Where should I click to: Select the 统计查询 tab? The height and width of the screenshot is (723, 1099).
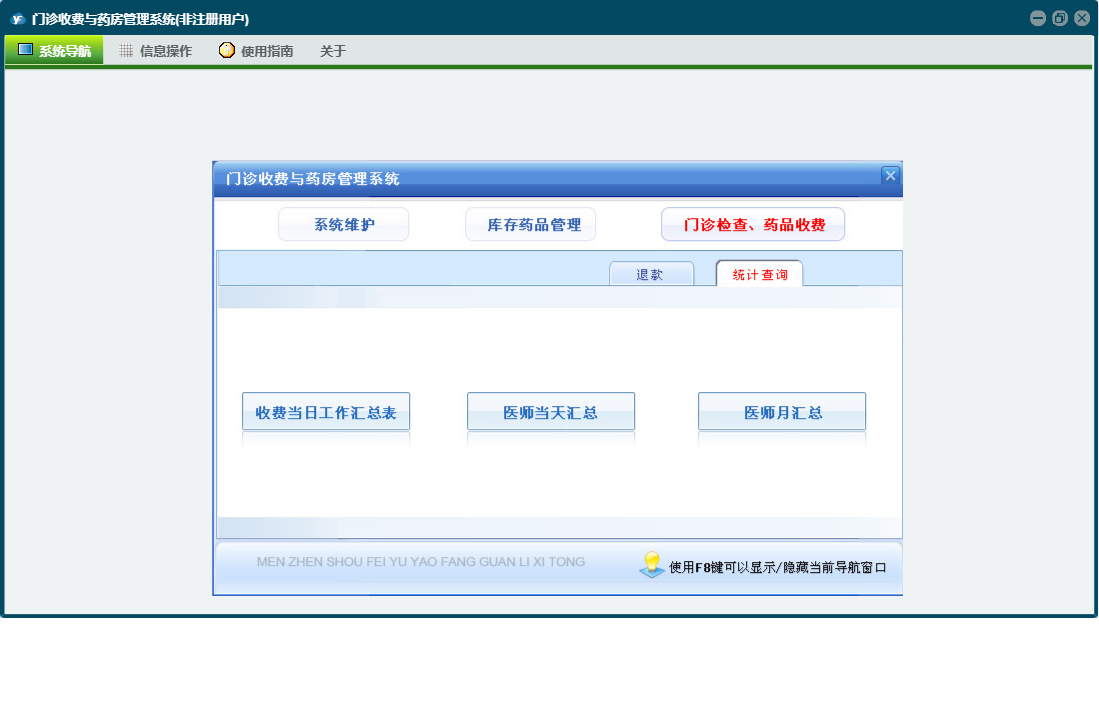tap(759, 274)
